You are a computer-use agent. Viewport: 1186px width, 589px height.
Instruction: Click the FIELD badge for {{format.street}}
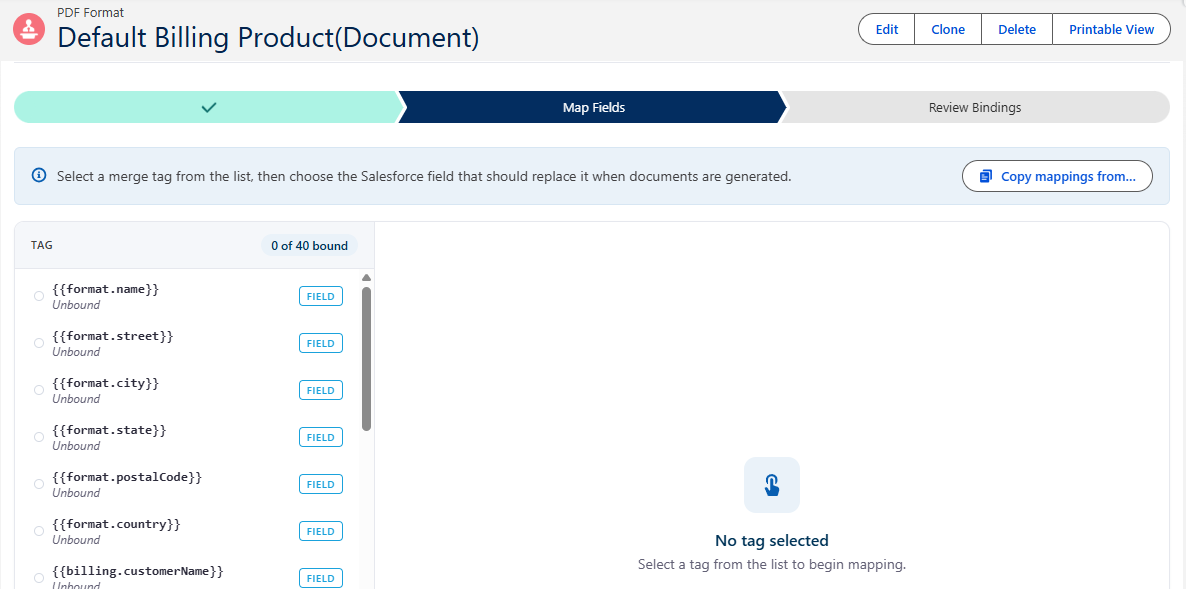coord(321,343)
